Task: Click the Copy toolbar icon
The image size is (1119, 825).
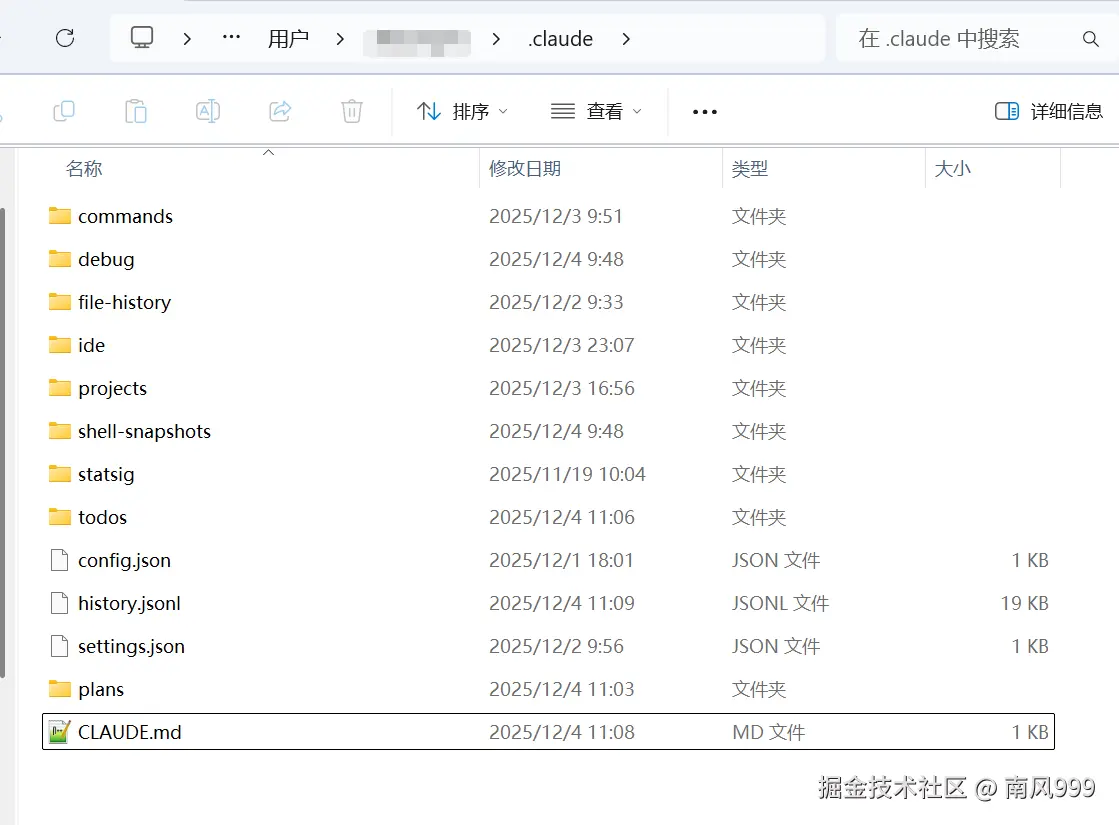Action: coord(64,111)
